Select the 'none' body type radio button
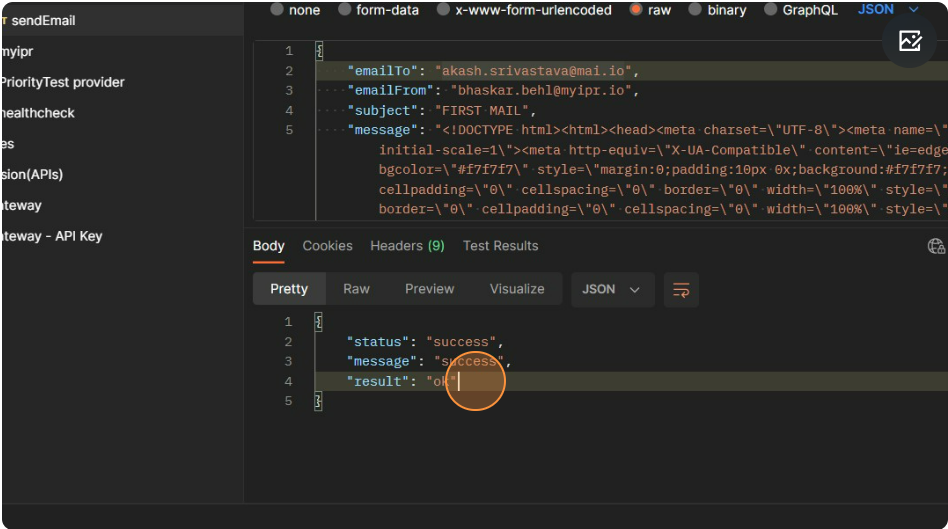The image size is (948, 529). pyautogui.click(x=277, y=10)
